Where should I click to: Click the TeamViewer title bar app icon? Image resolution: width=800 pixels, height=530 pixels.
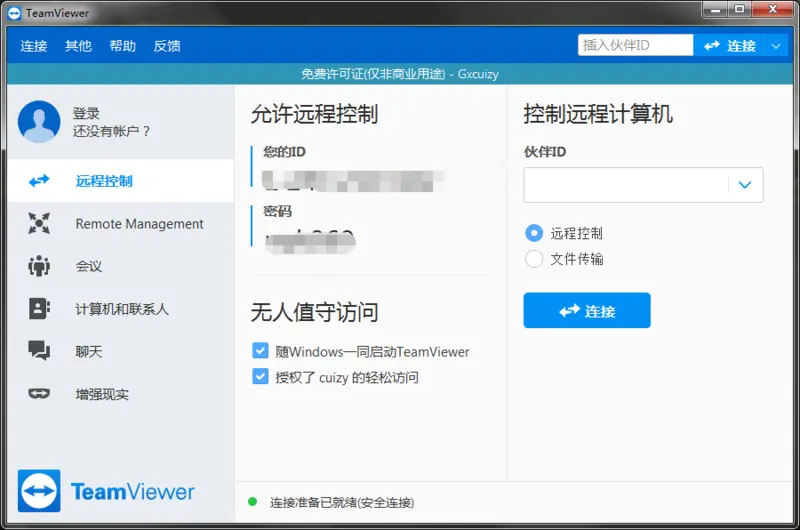[x=14, y=13]
